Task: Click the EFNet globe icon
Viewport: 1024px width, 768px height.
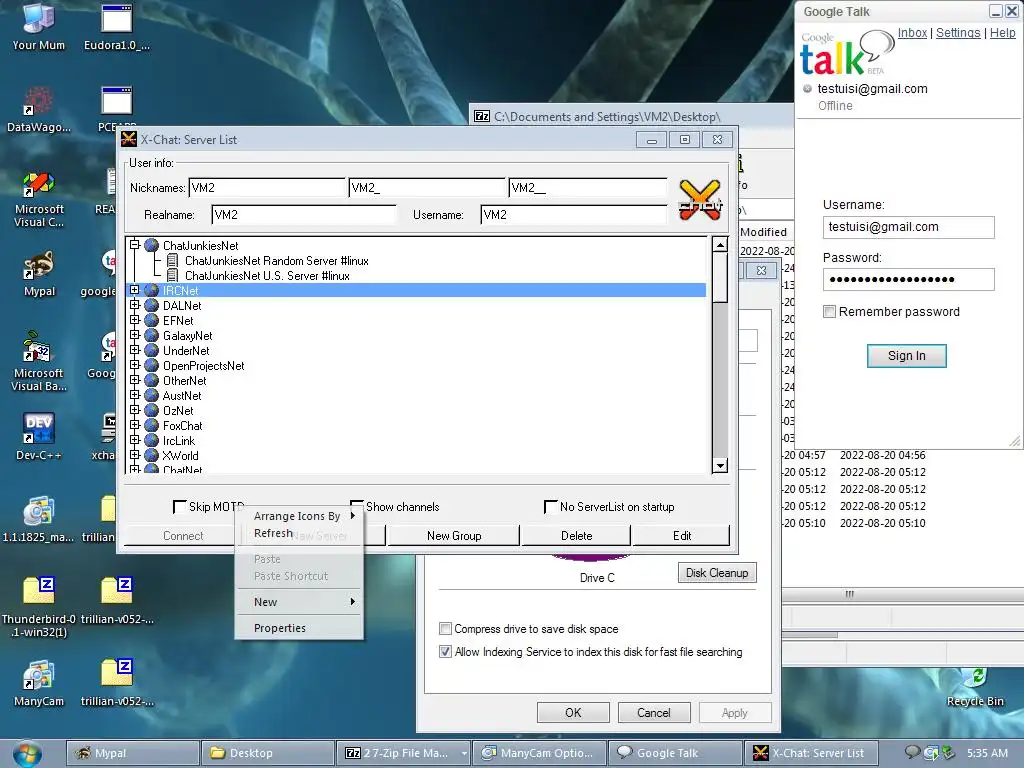Action: [x=152, y=321]
